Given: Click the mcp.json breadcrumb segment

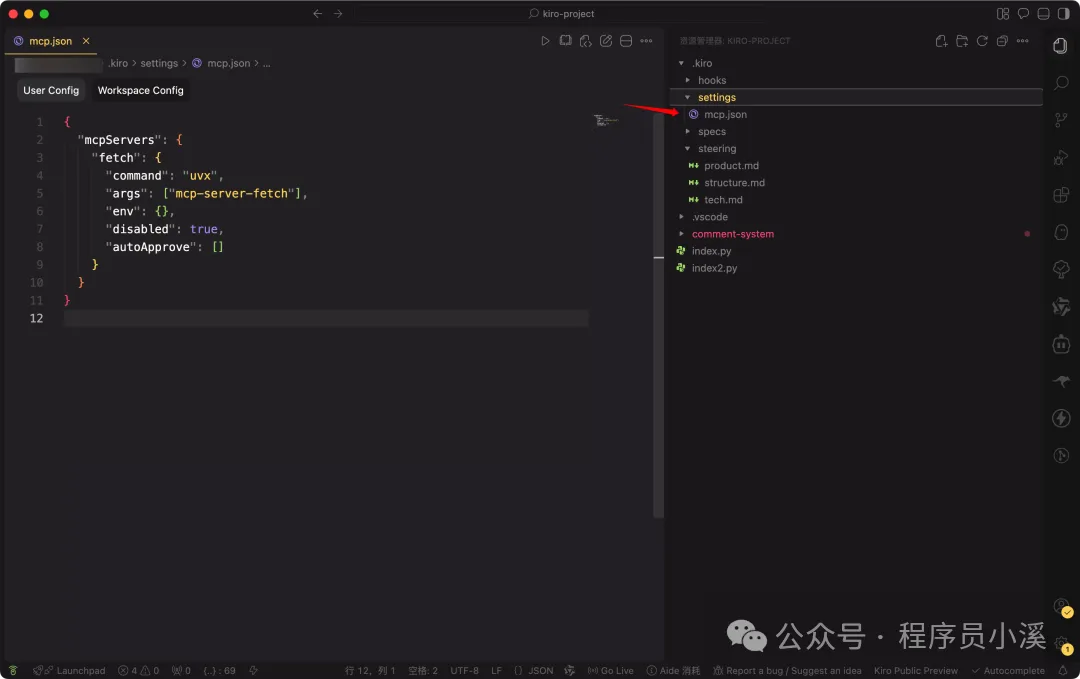Looking at the screenshot, I should [x=229, y=63].
